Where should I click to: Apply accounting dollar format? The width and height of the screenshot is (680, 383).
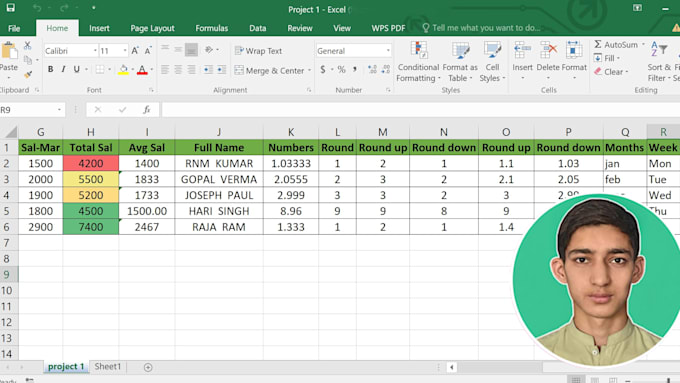coord(323,69)
